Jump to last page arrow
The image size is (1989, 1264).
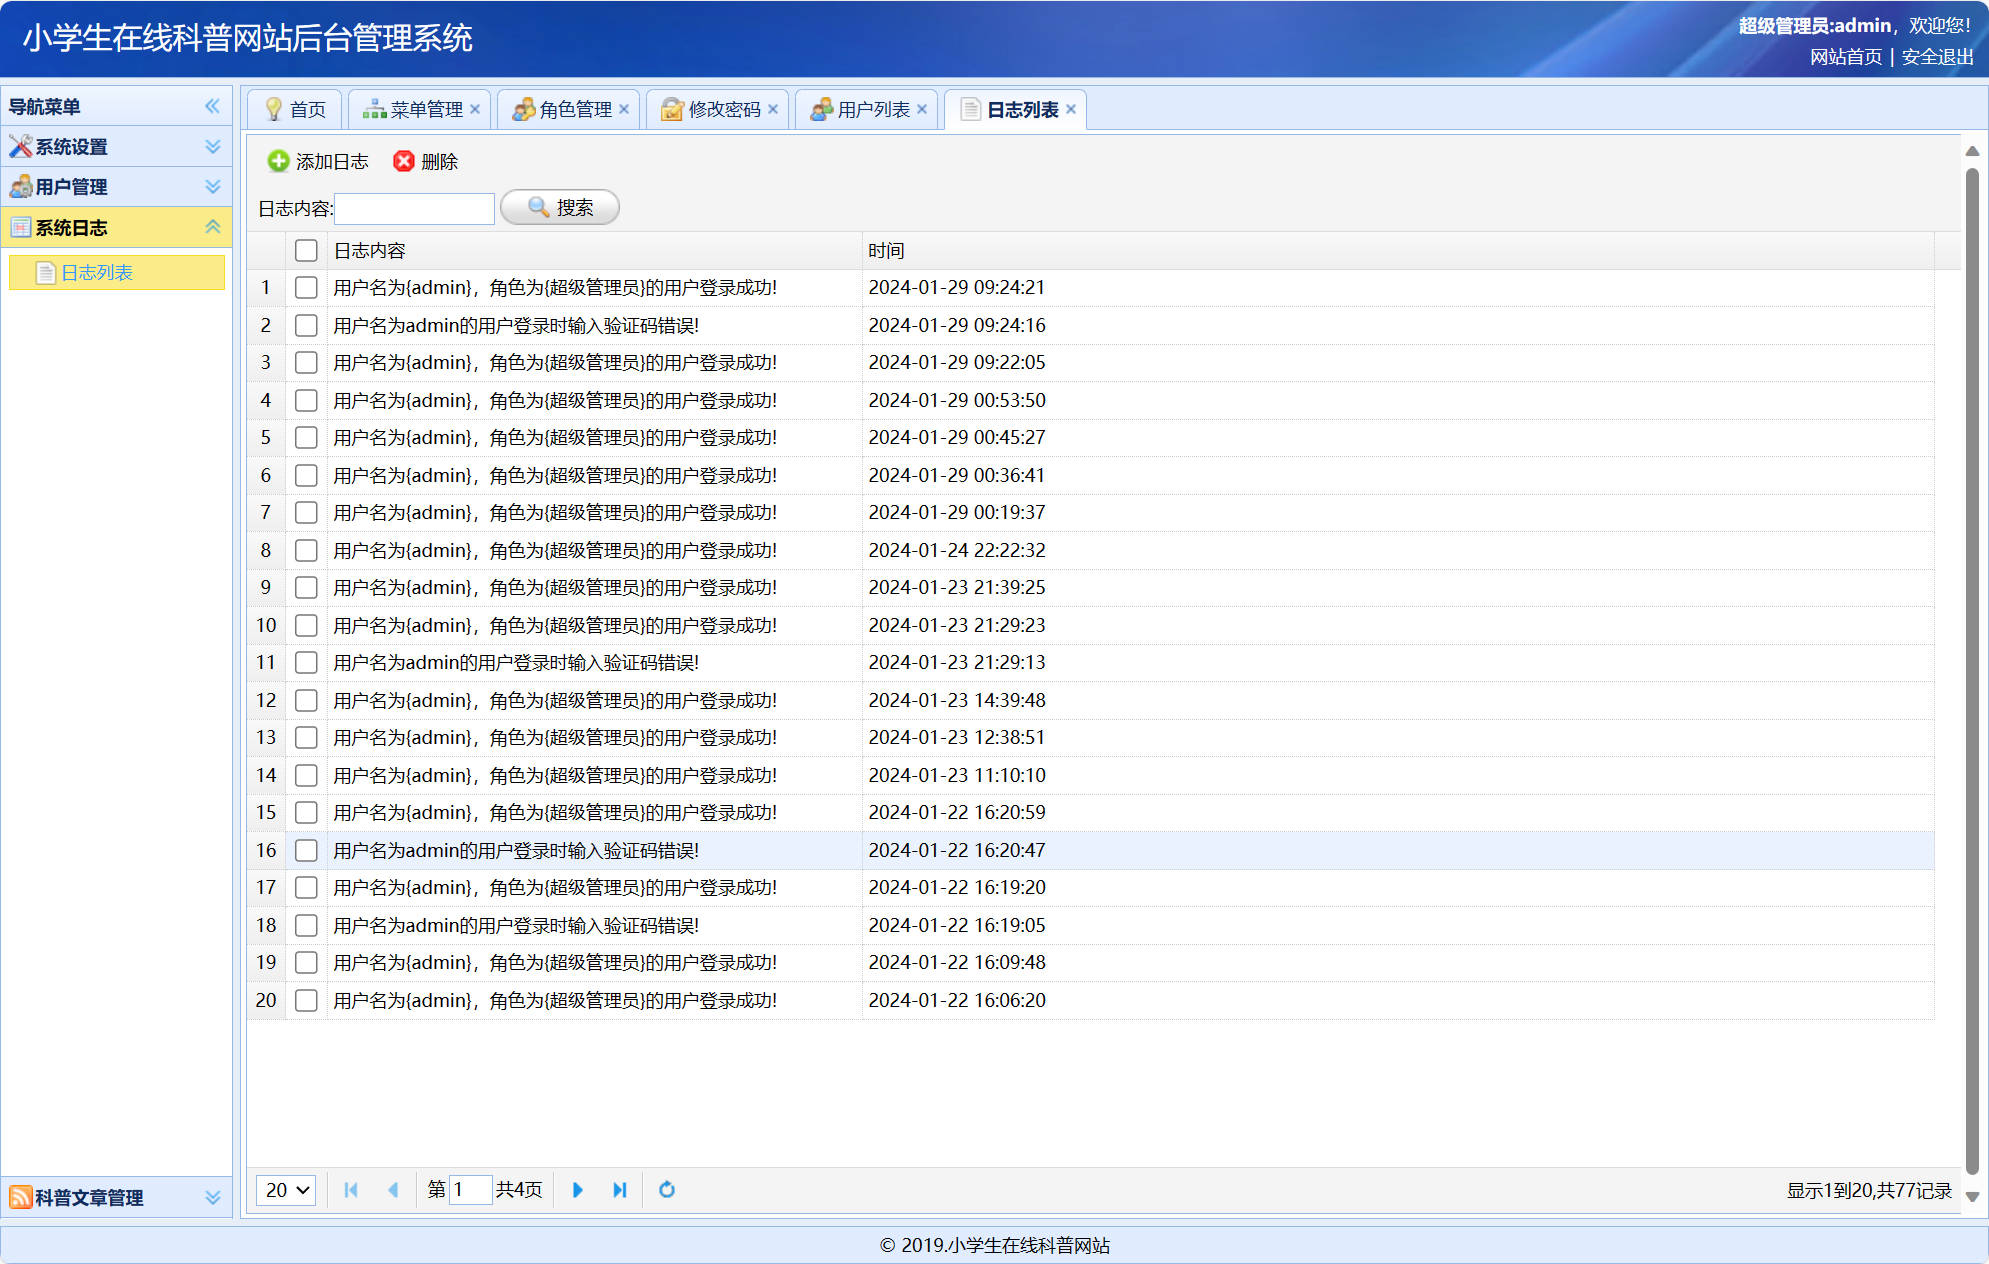[619, 1190]
